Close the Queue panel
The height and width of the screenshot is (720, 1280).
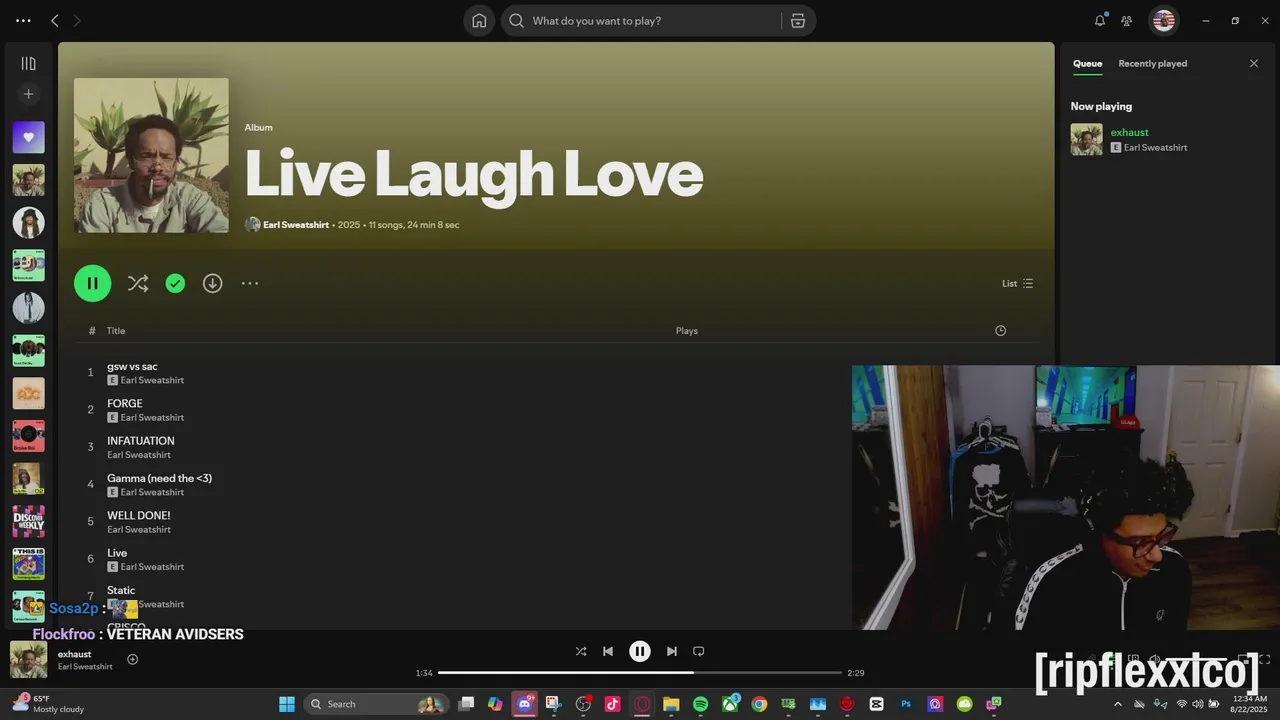click(1254, 64)
